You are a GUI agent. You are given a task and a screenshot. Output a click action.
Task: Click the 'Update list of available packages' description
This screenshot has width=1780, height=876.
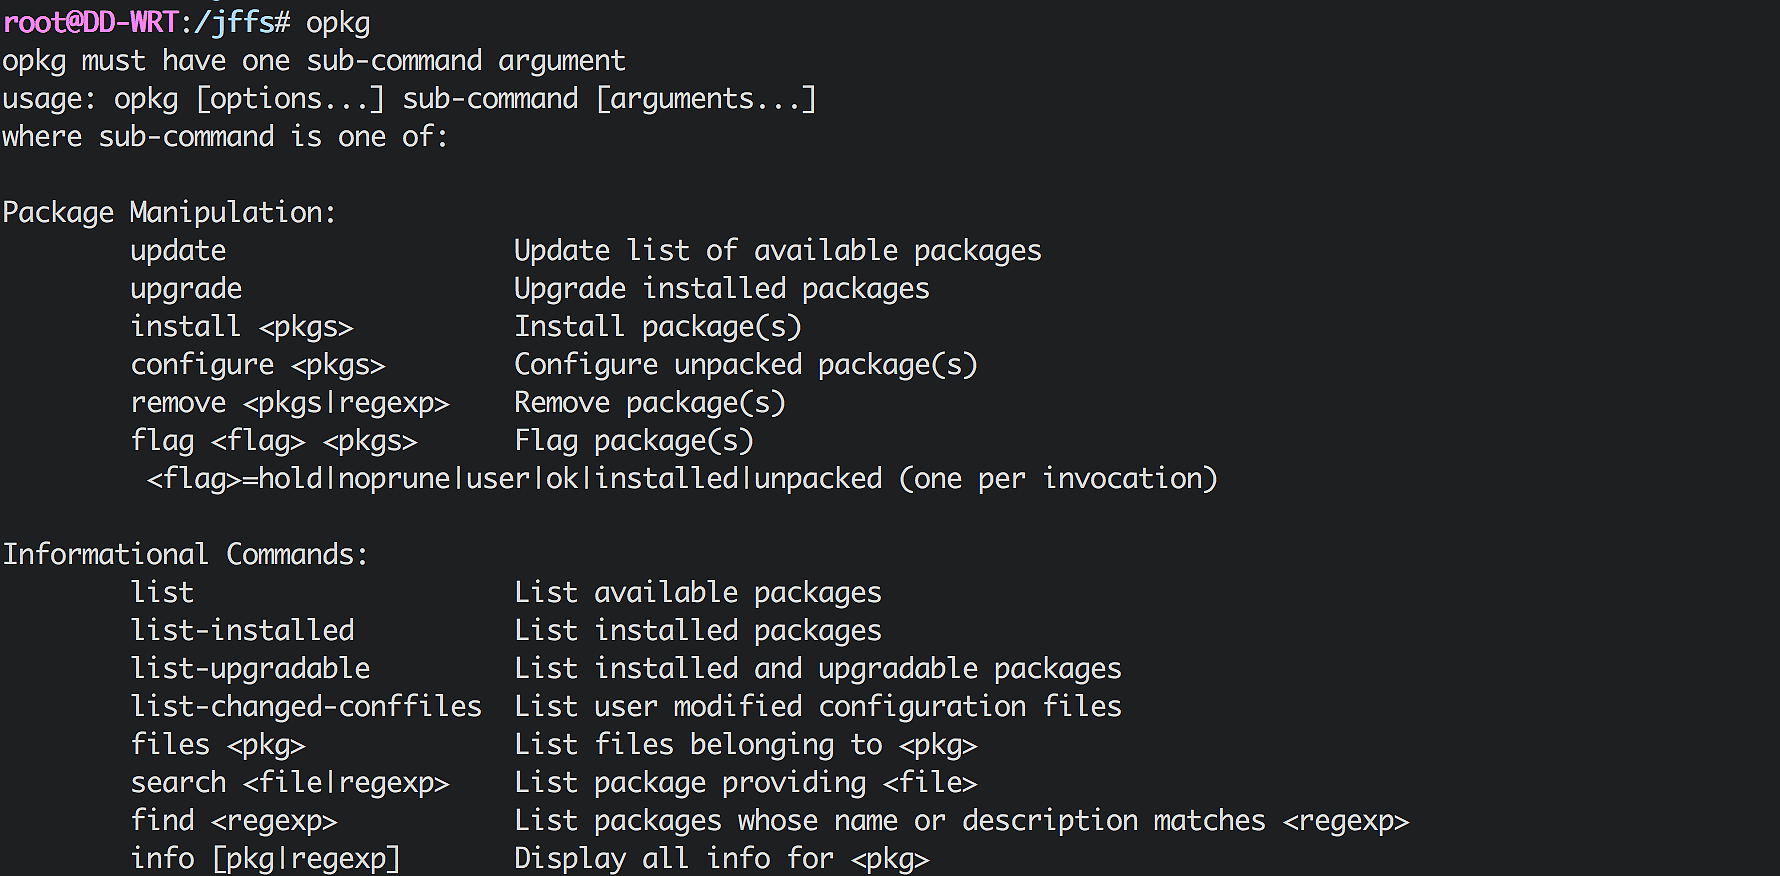(x=777, y=251)
